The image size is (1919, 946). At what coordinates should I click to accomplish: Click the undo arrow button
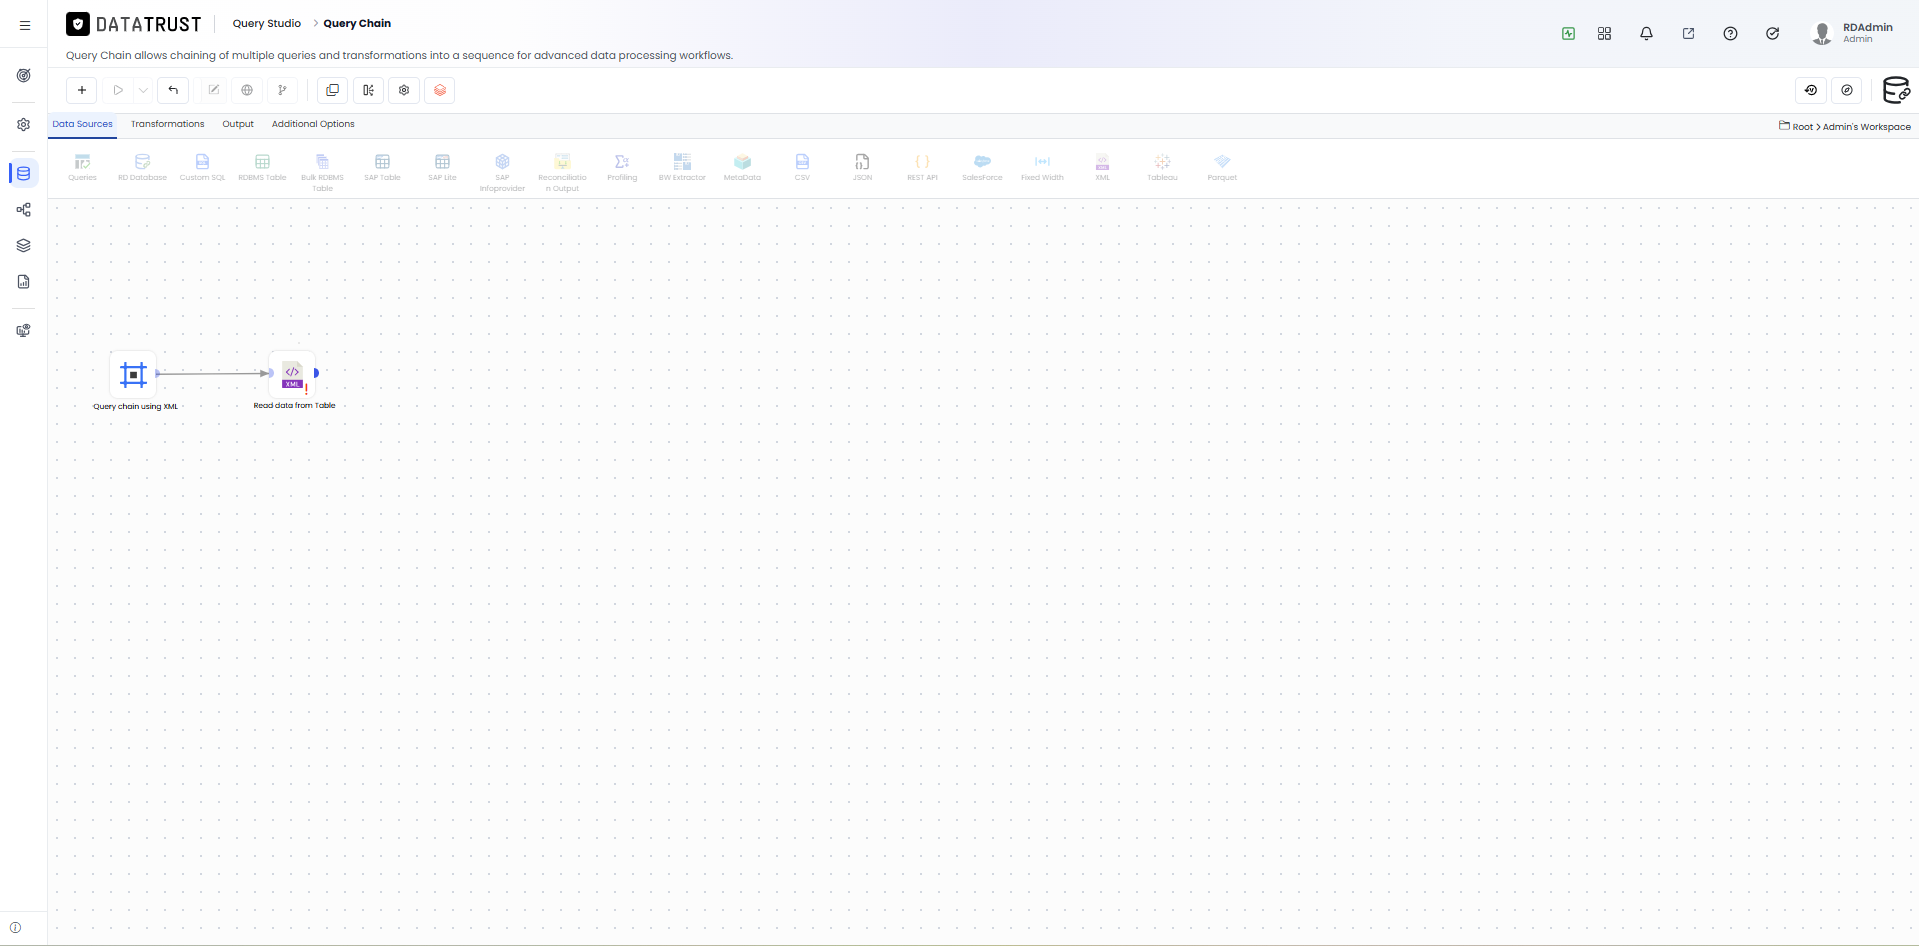click(173, 90)
